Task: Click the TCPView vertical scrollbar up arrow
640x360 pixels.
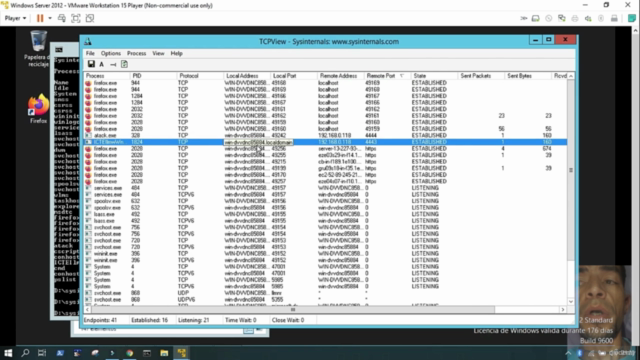Action: 571,76
